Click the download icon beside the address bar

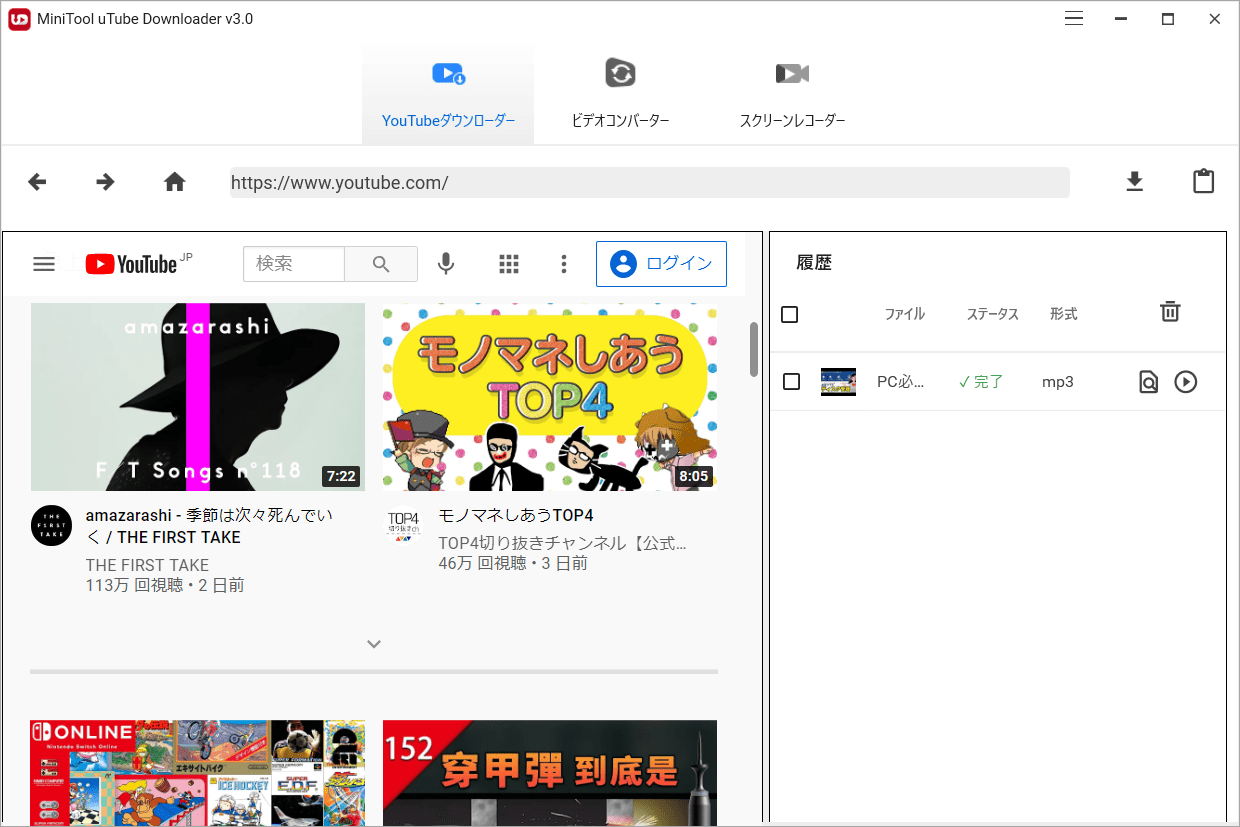tap(1134, 182)
